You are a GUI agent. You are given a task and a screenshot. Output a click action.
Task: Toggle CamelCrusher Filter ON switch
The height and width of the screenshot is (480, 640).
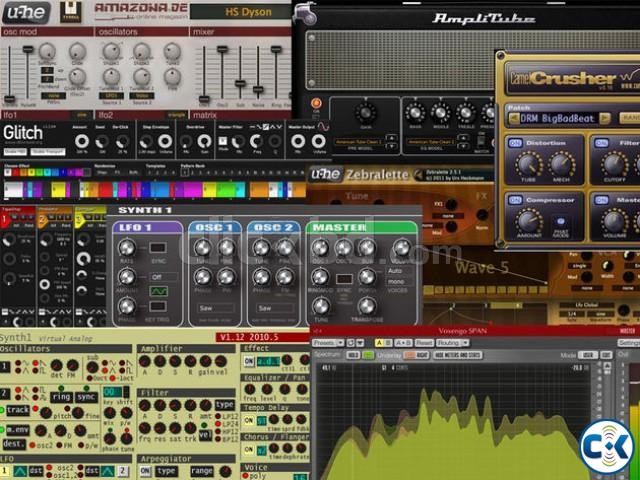click(x=601, y=143)
